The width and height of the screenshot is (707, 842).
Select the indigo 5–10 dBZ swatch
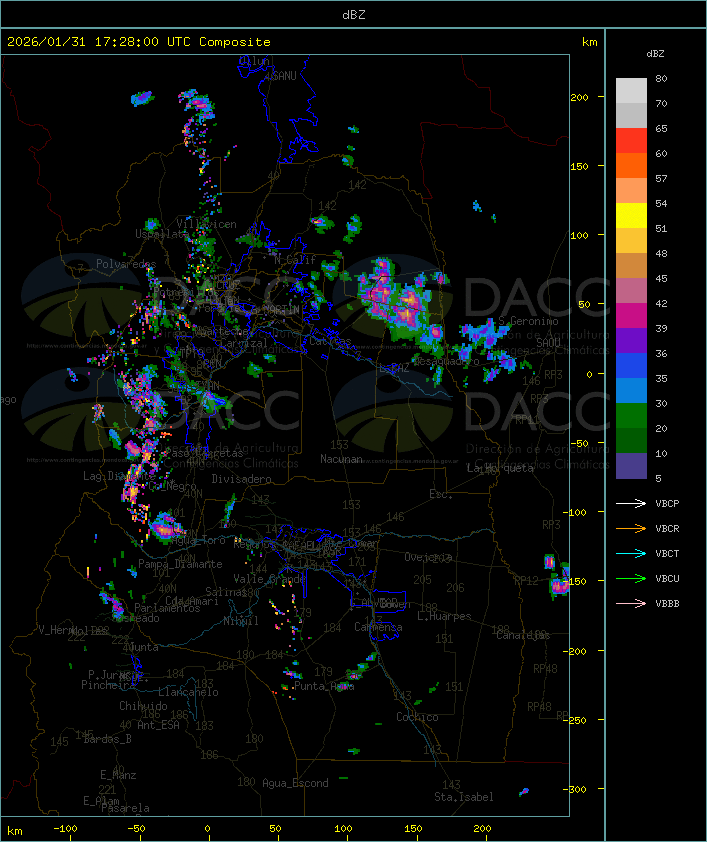(631, 466)
